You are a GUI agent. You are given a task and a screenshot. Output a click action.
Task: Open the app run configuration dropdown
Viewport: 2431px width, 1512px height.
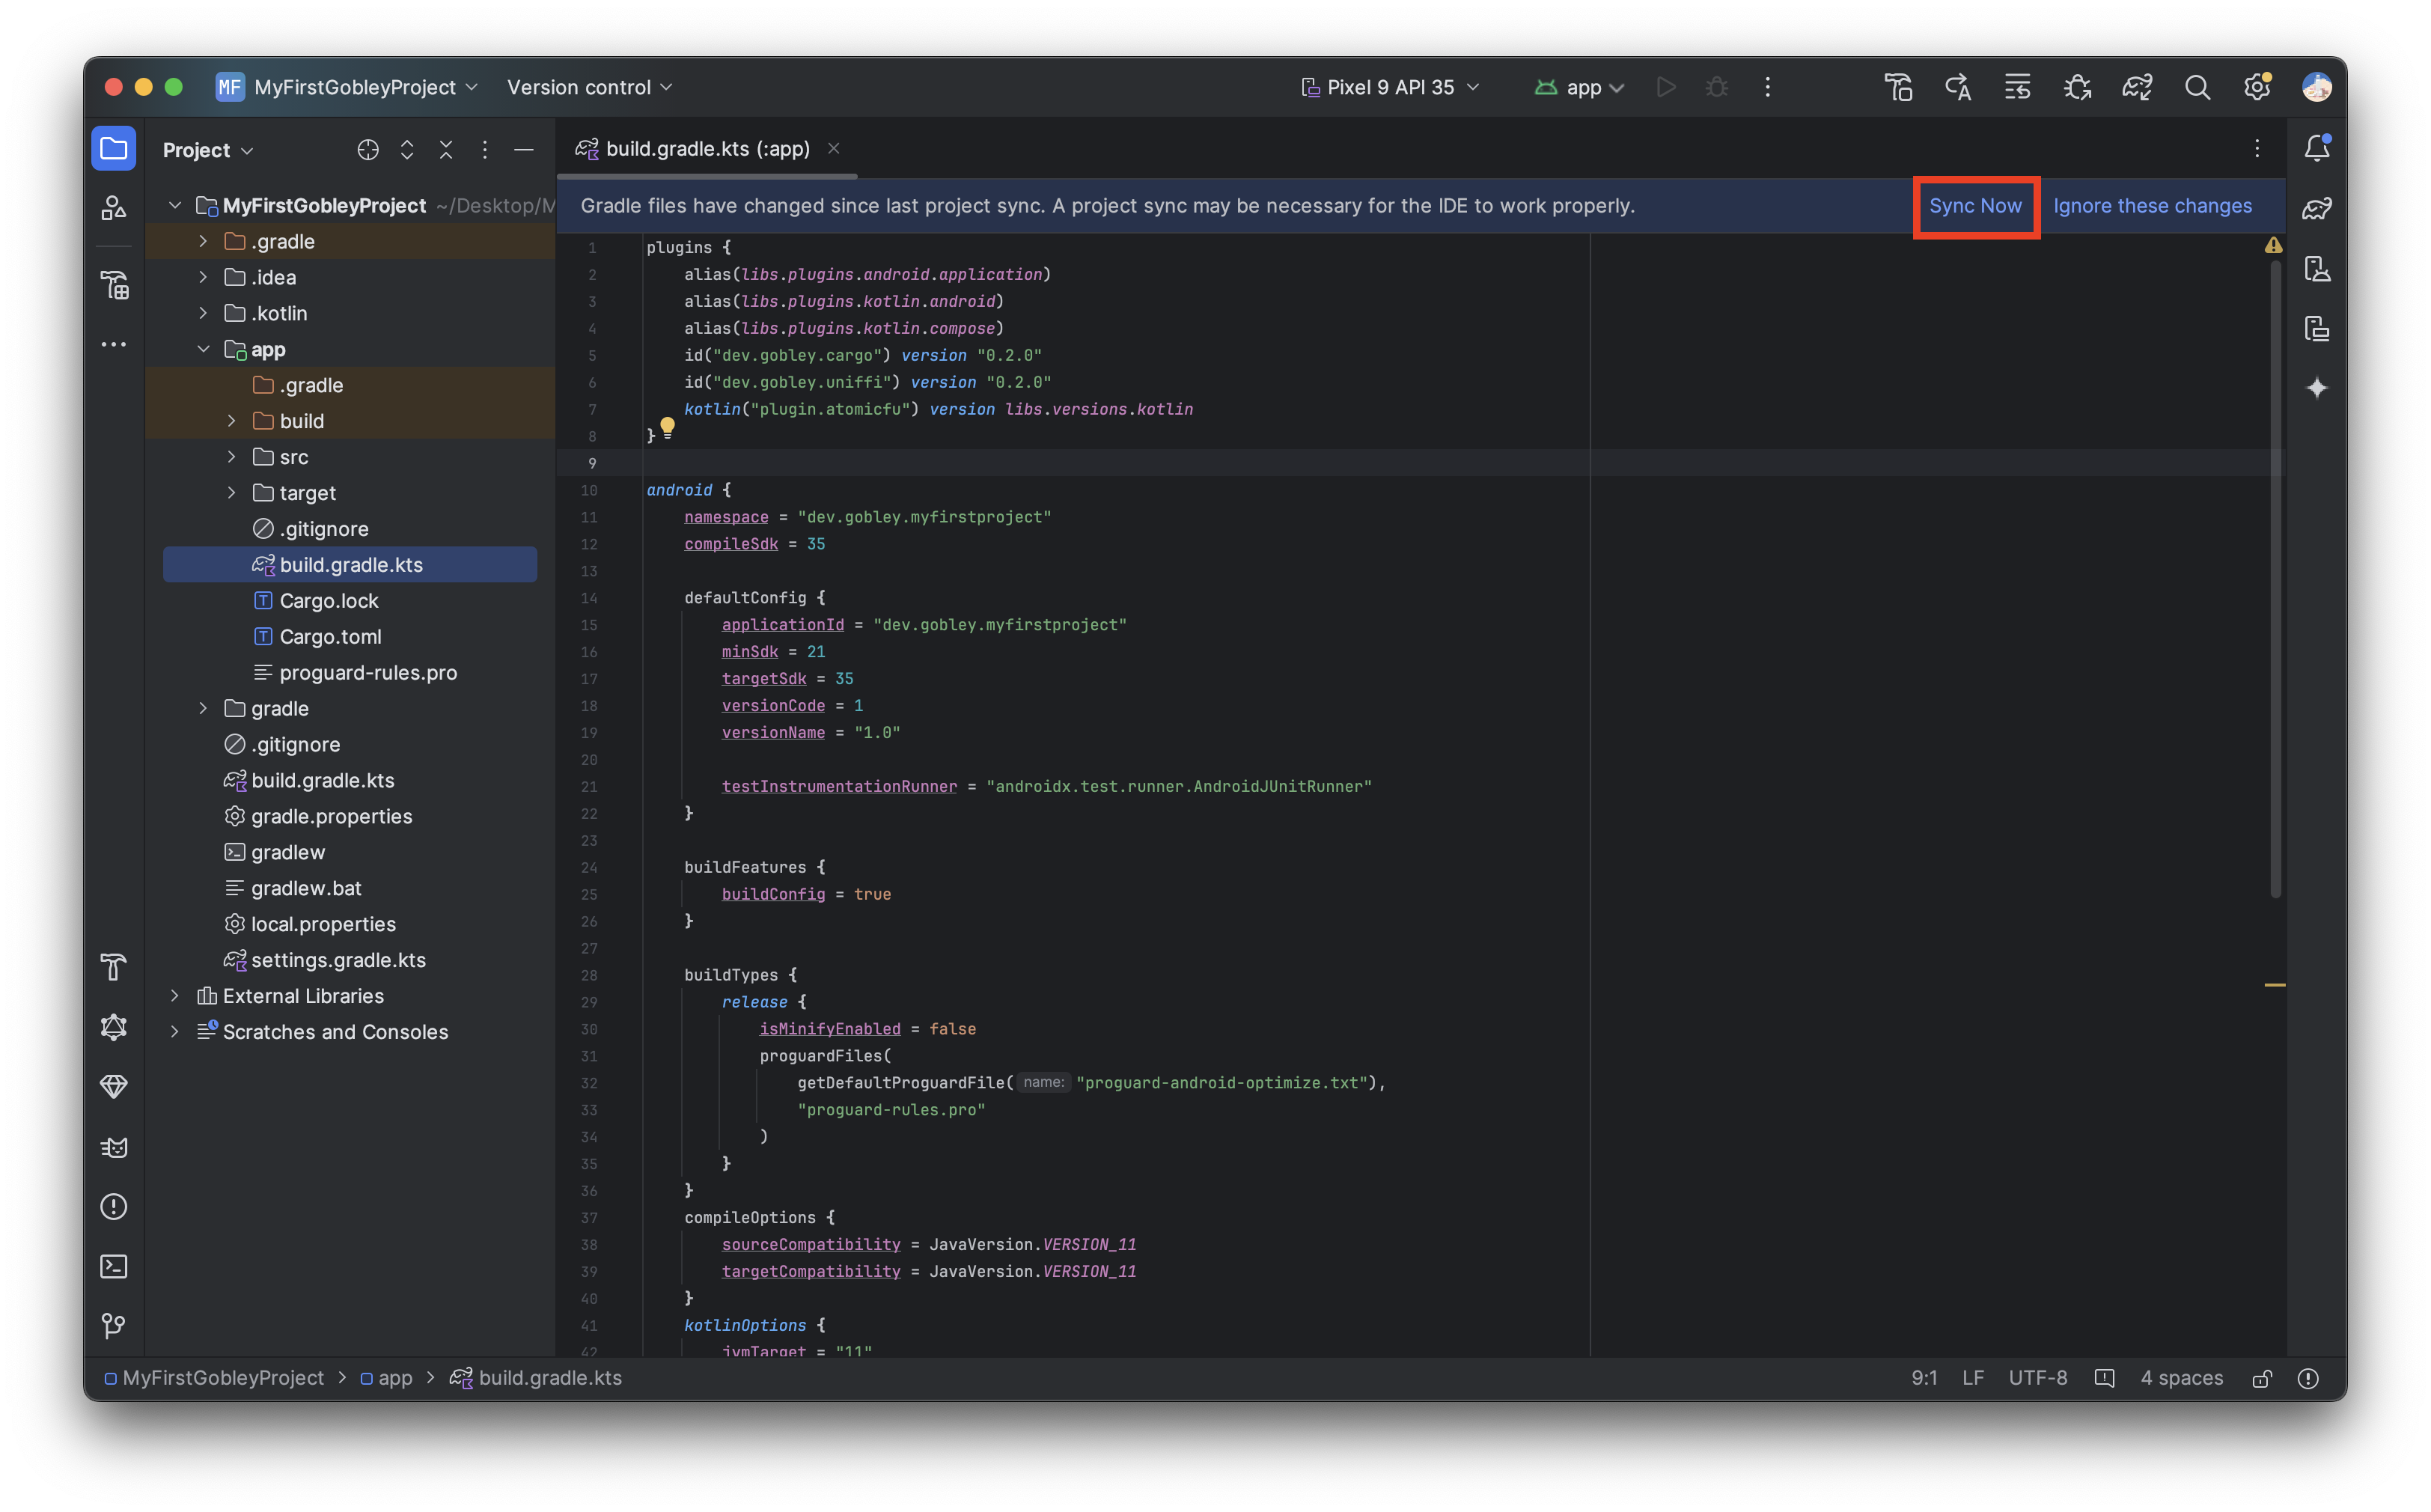click(1580, 88)
